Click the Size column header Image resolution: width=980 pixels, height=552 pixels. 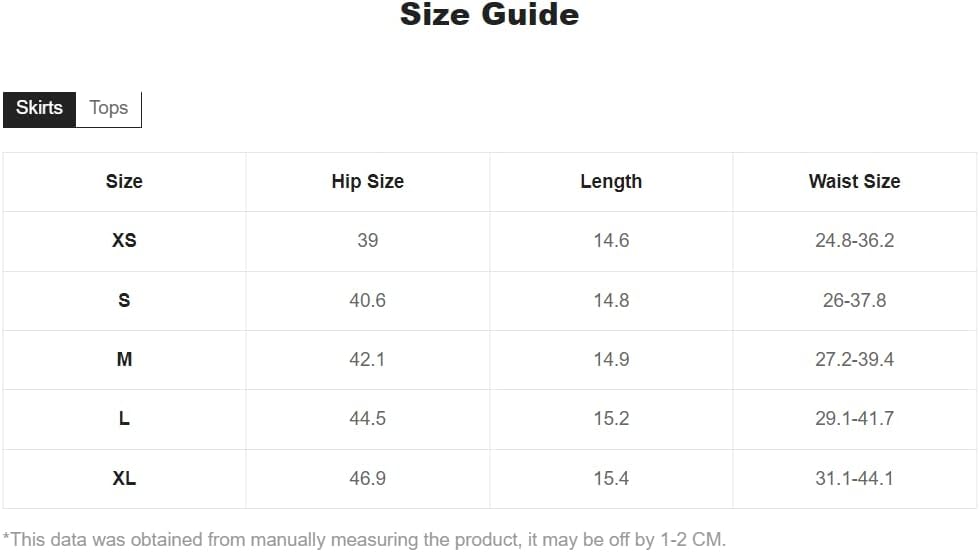[124, 181]
